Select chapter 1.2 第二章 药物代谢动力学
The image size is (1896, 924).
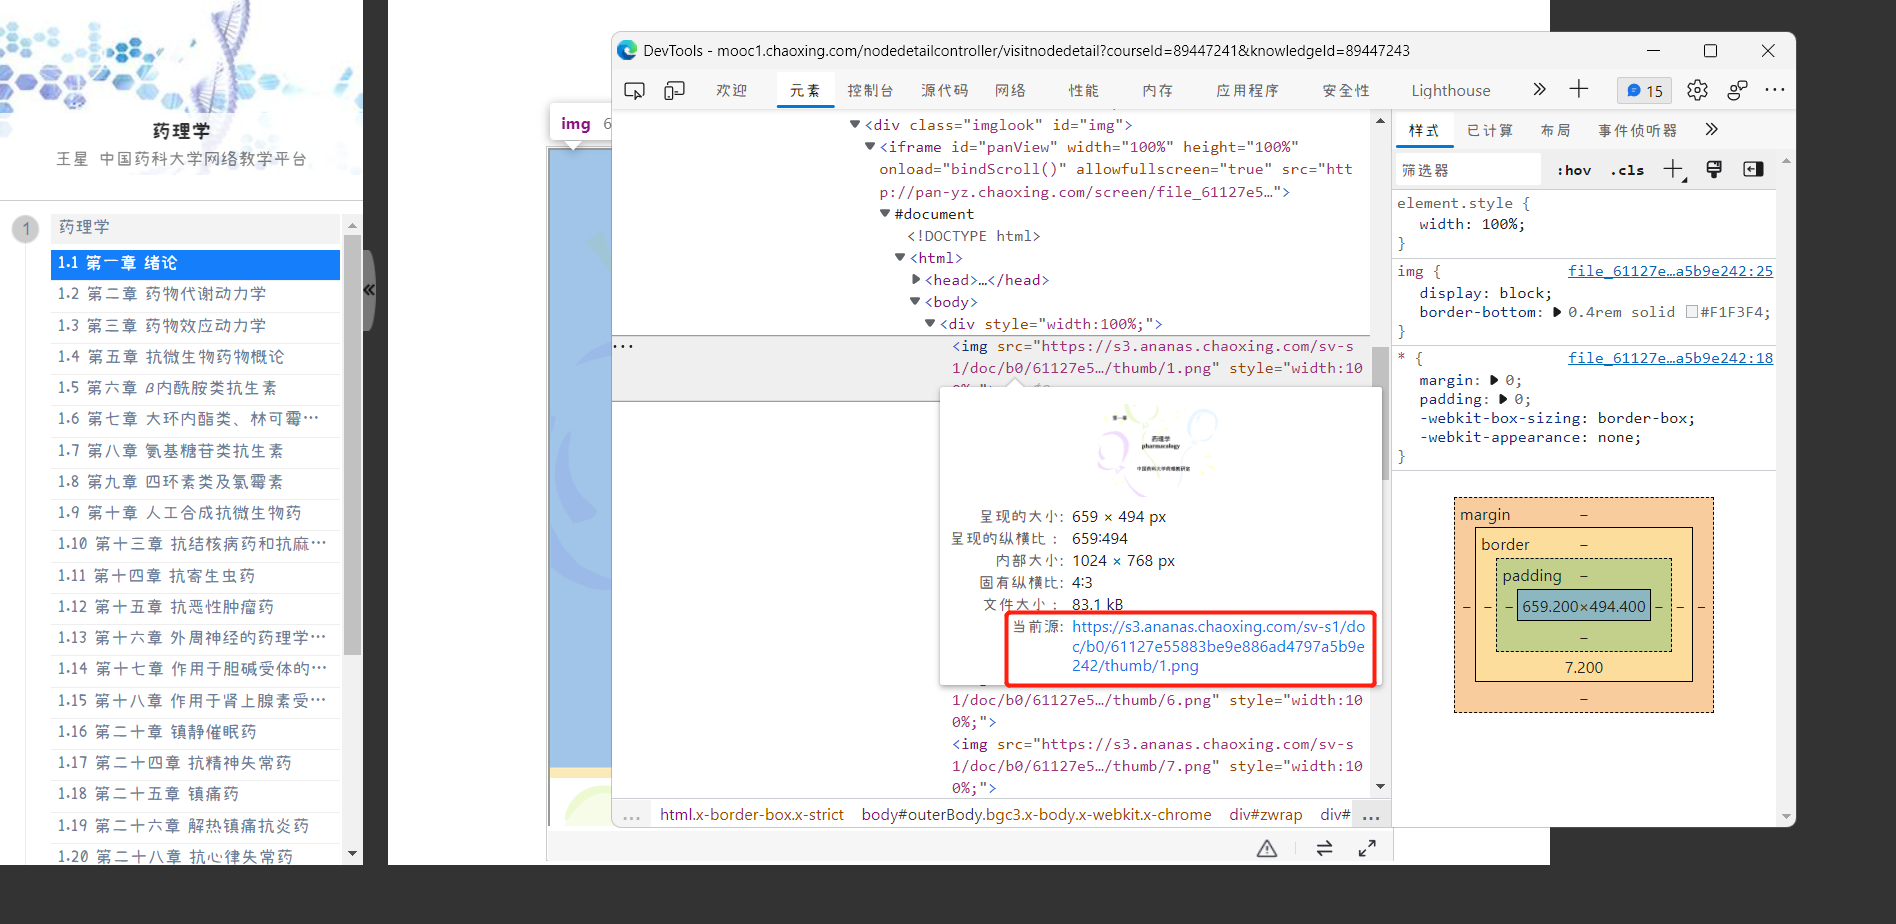coord(195,294)
